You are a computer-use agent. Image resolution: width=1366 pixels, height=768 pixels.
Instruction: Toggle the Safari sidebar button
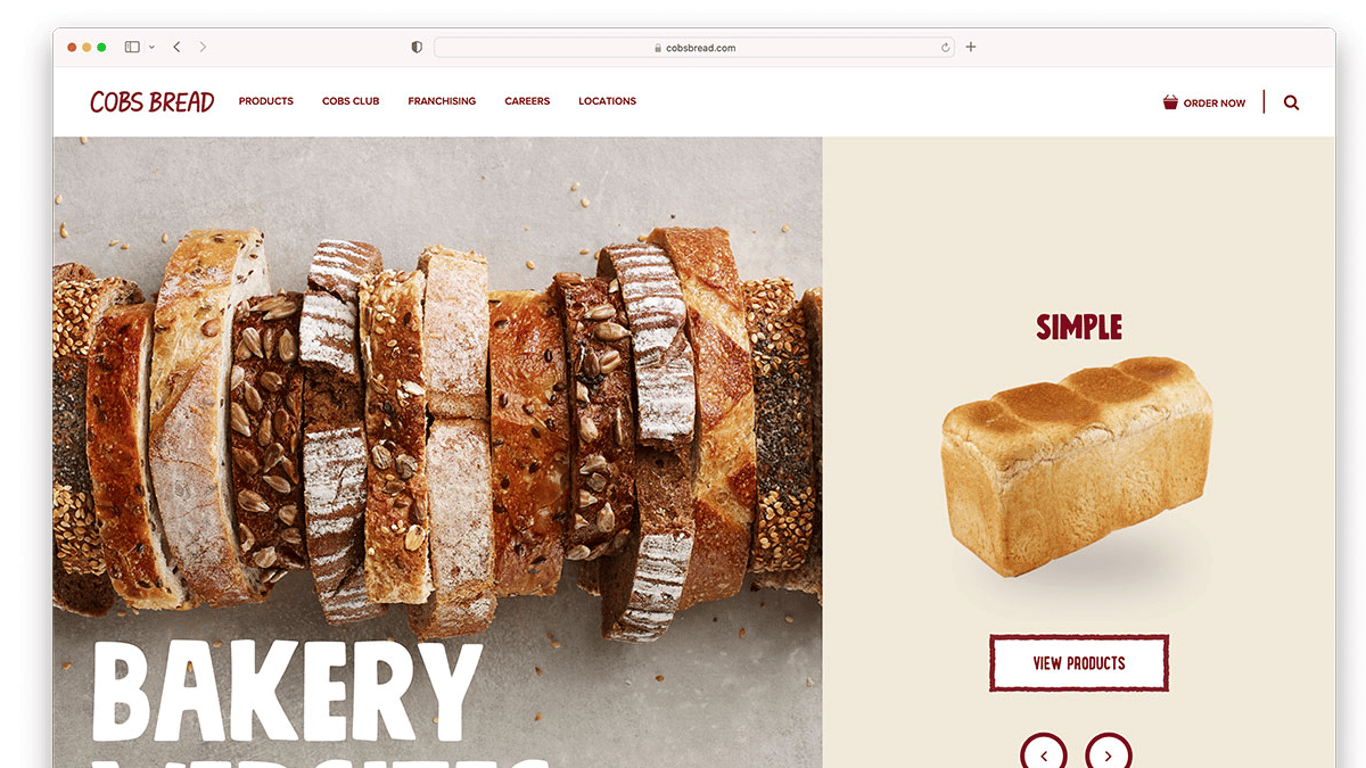(x=132, y=47)
